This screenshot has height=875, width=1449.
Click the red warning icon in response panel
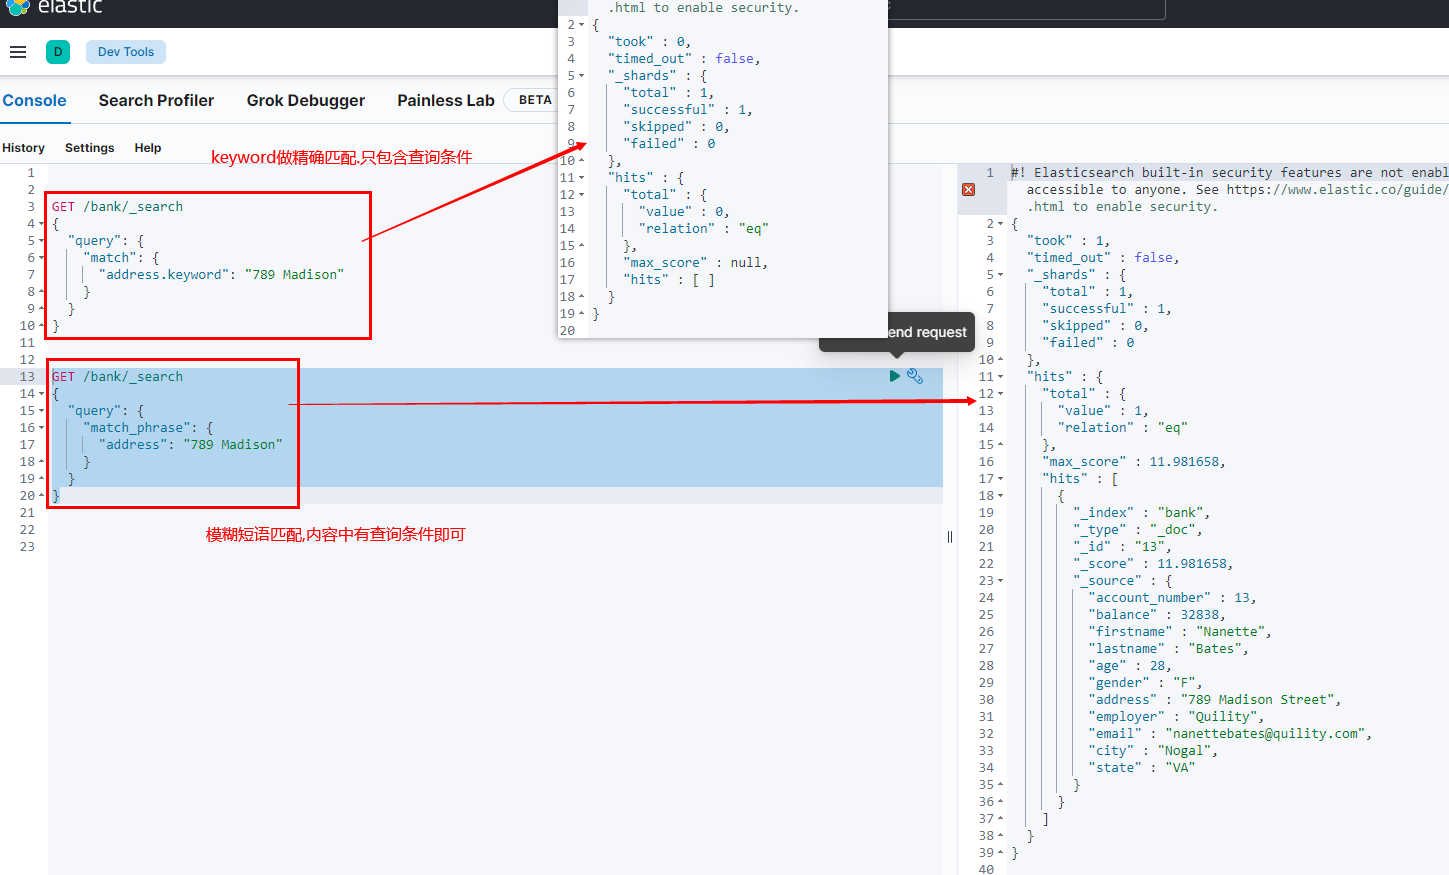click(x=968, y=189)
